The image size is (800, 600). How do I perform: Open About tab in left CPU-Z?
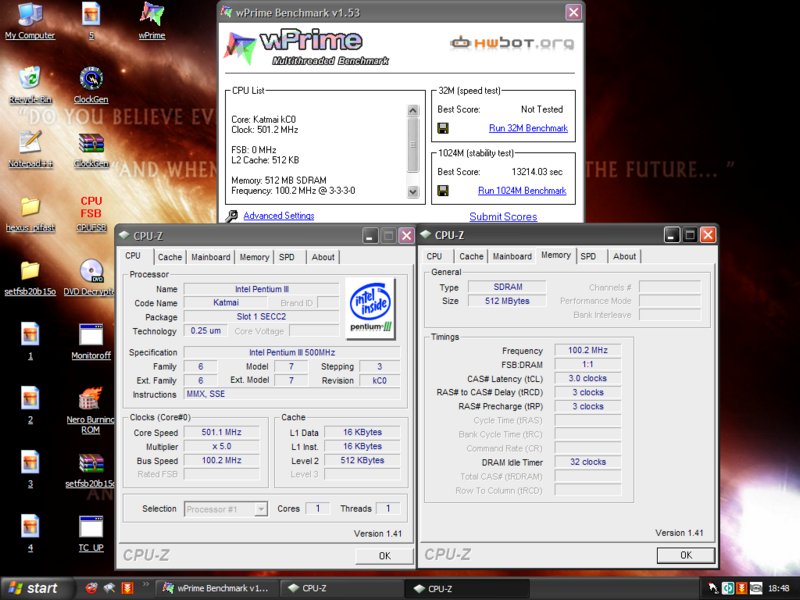click(x=323, y=257)
